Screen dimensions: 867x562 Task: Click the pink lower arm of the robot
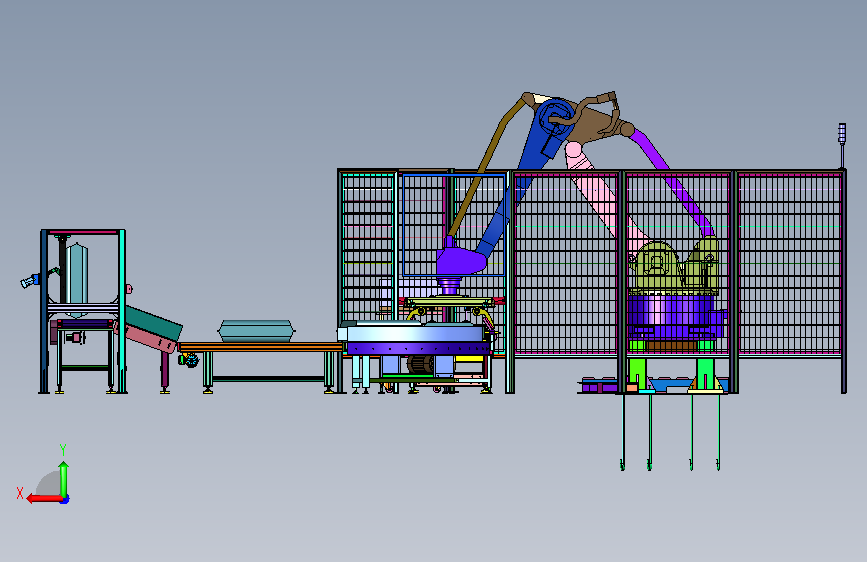click(603, 193)
